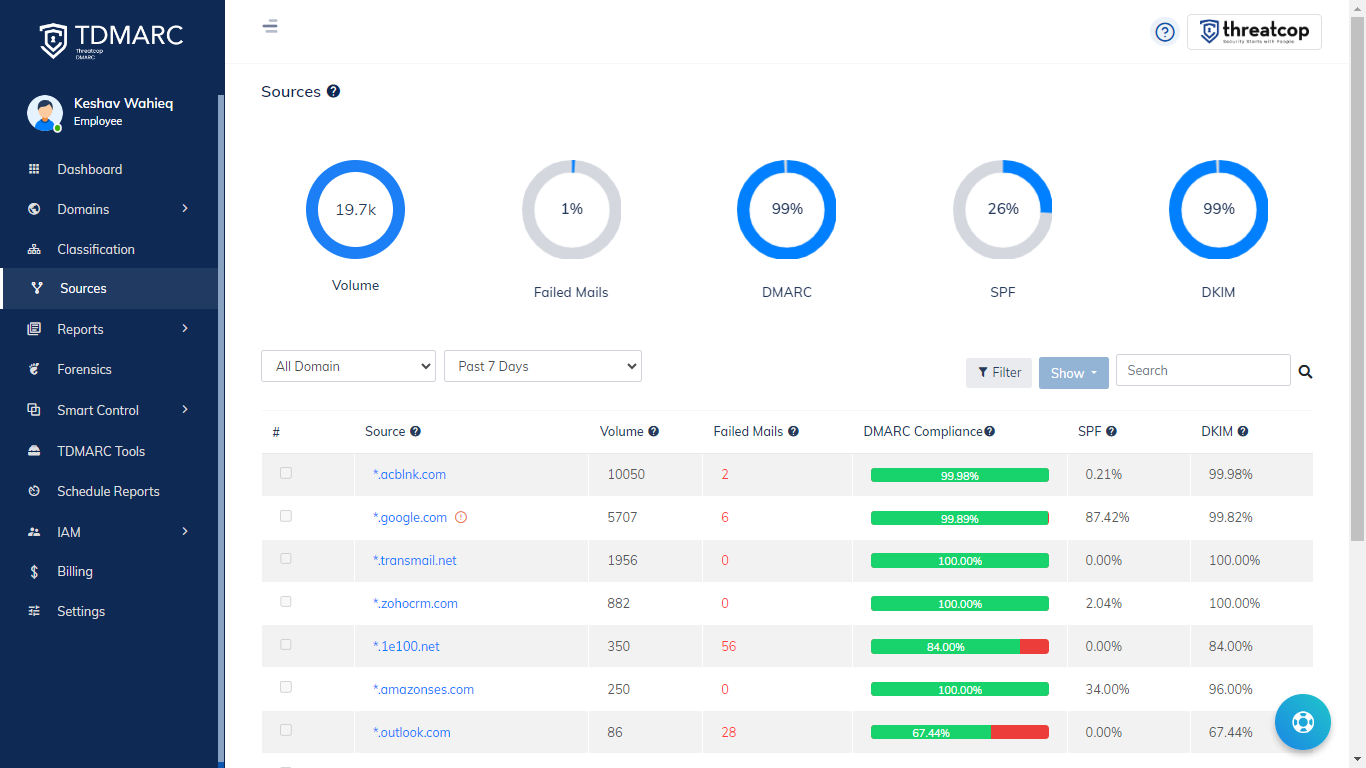Open the *.acblnk.com source link

[409, 475]
